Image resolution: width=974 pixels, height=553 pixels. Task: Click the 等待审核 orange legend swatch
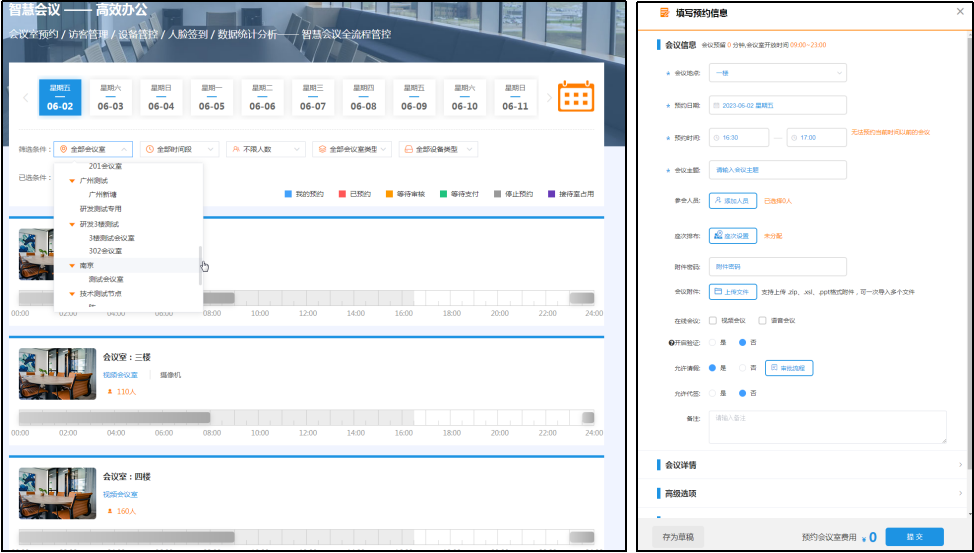389,194
